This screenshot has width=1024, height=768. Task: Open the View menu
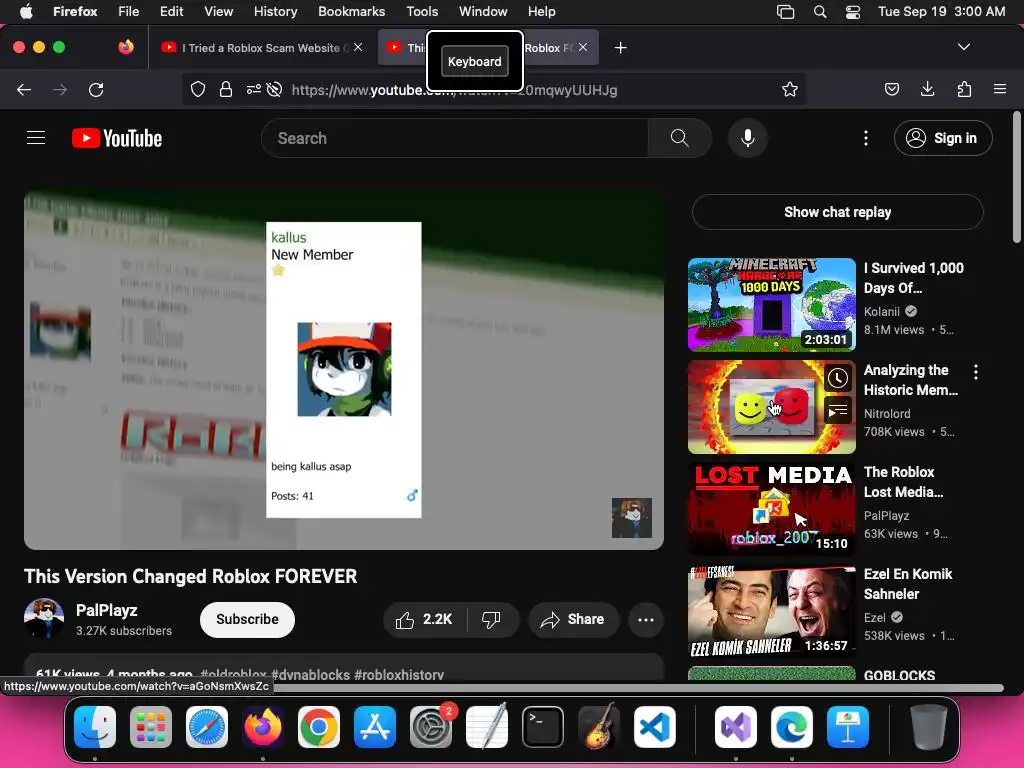pyautogui.click(x=218, y=12)
